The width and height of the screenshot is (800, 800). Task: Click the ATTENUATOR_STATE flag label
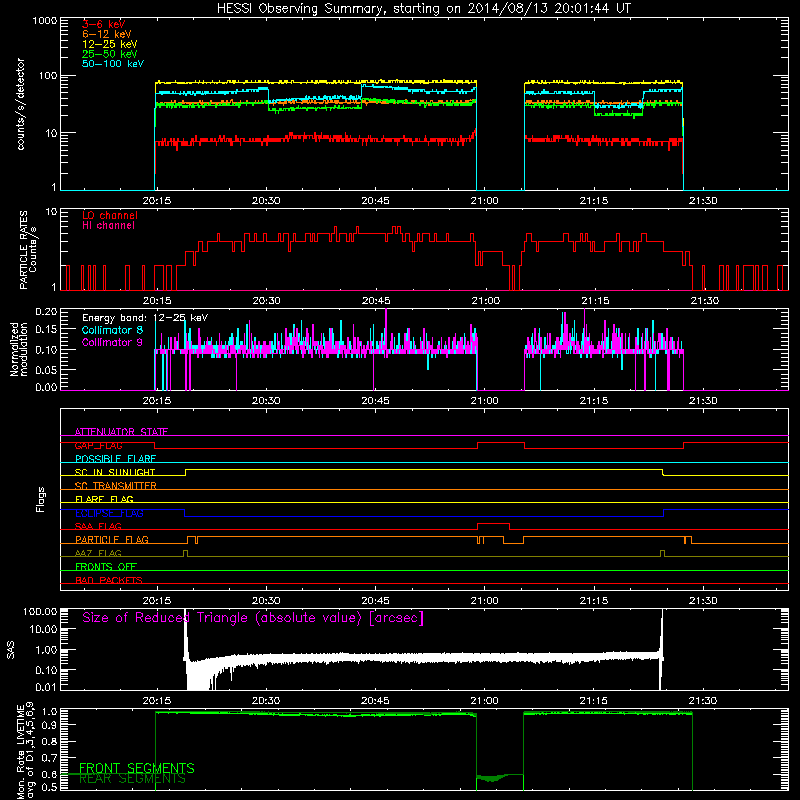pyautogui.click(x=121, y=432)
